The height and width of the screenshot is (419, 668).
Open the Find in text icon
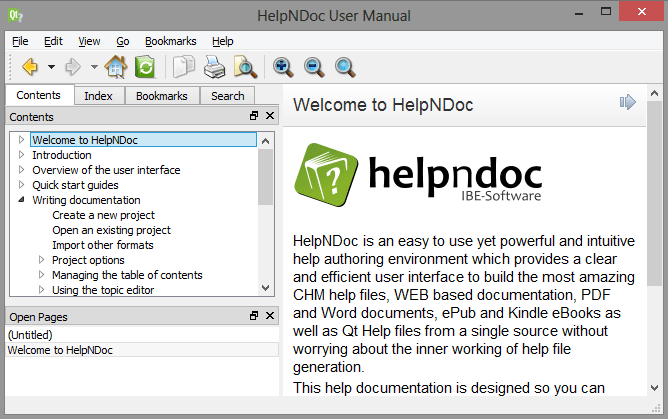tap(245, 67)
